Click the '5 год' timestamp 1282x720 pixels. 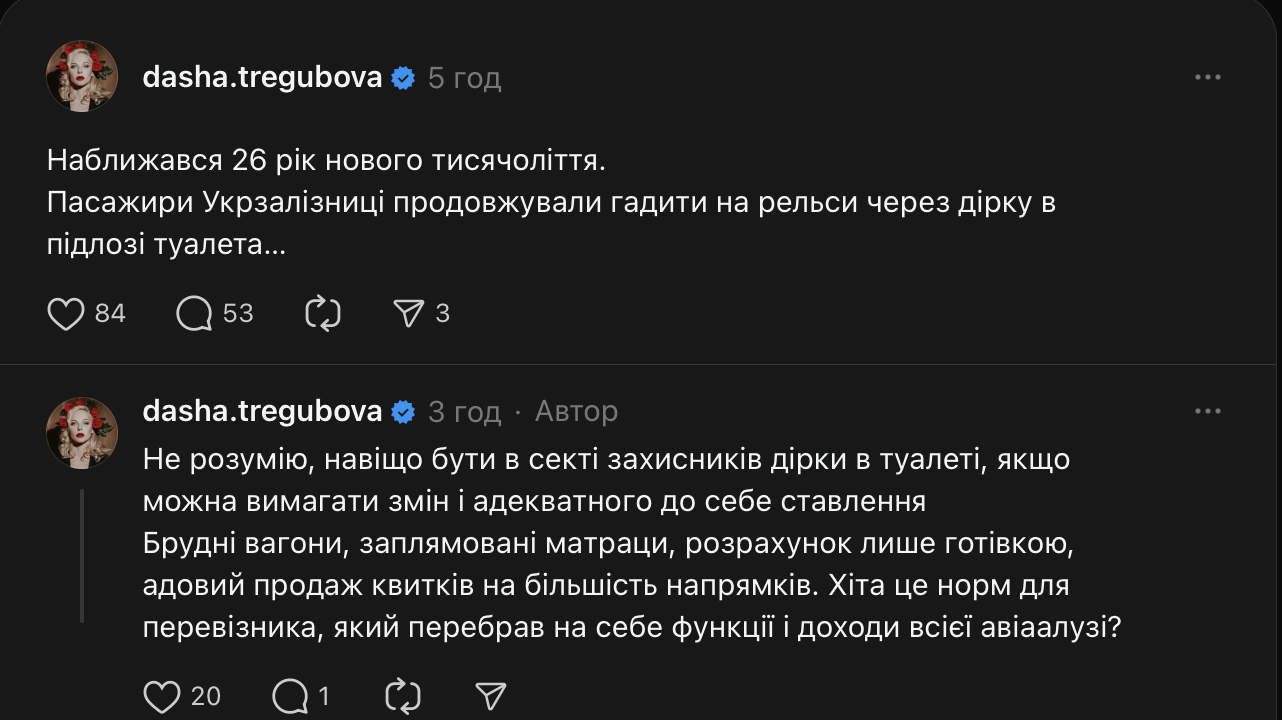pyautogui.click(x=464, y=78)
